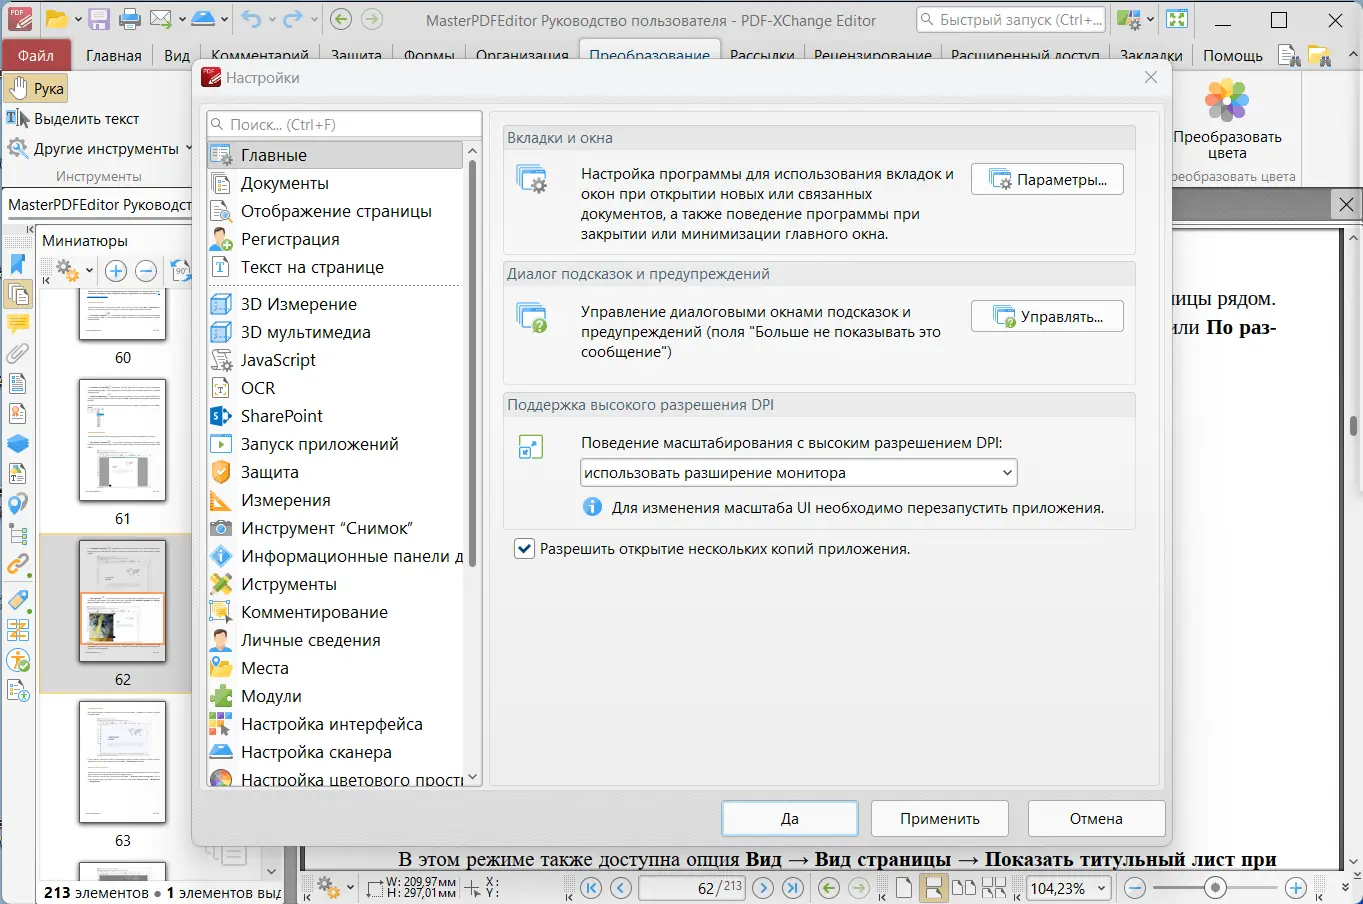Select the Comments panel icon in the sidebar

(x=17, y=323)
